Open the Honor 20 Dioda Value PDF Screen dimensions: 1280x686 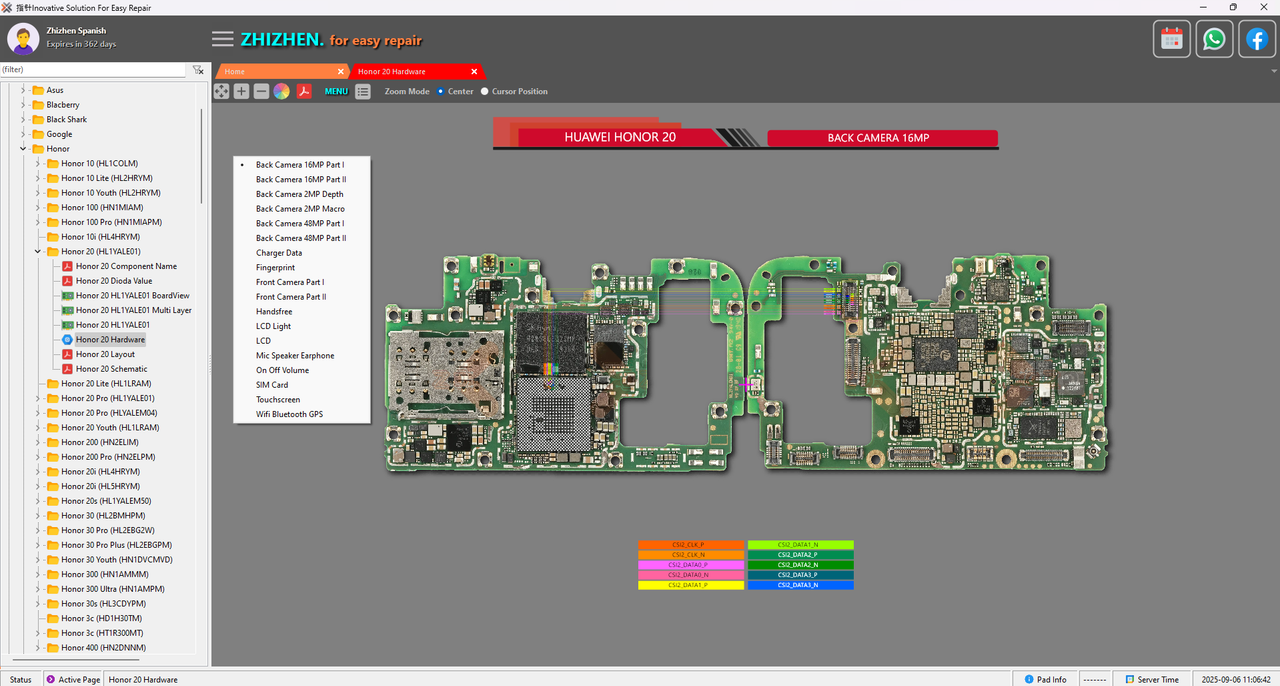pyautogui.click(x=114, y=281)
